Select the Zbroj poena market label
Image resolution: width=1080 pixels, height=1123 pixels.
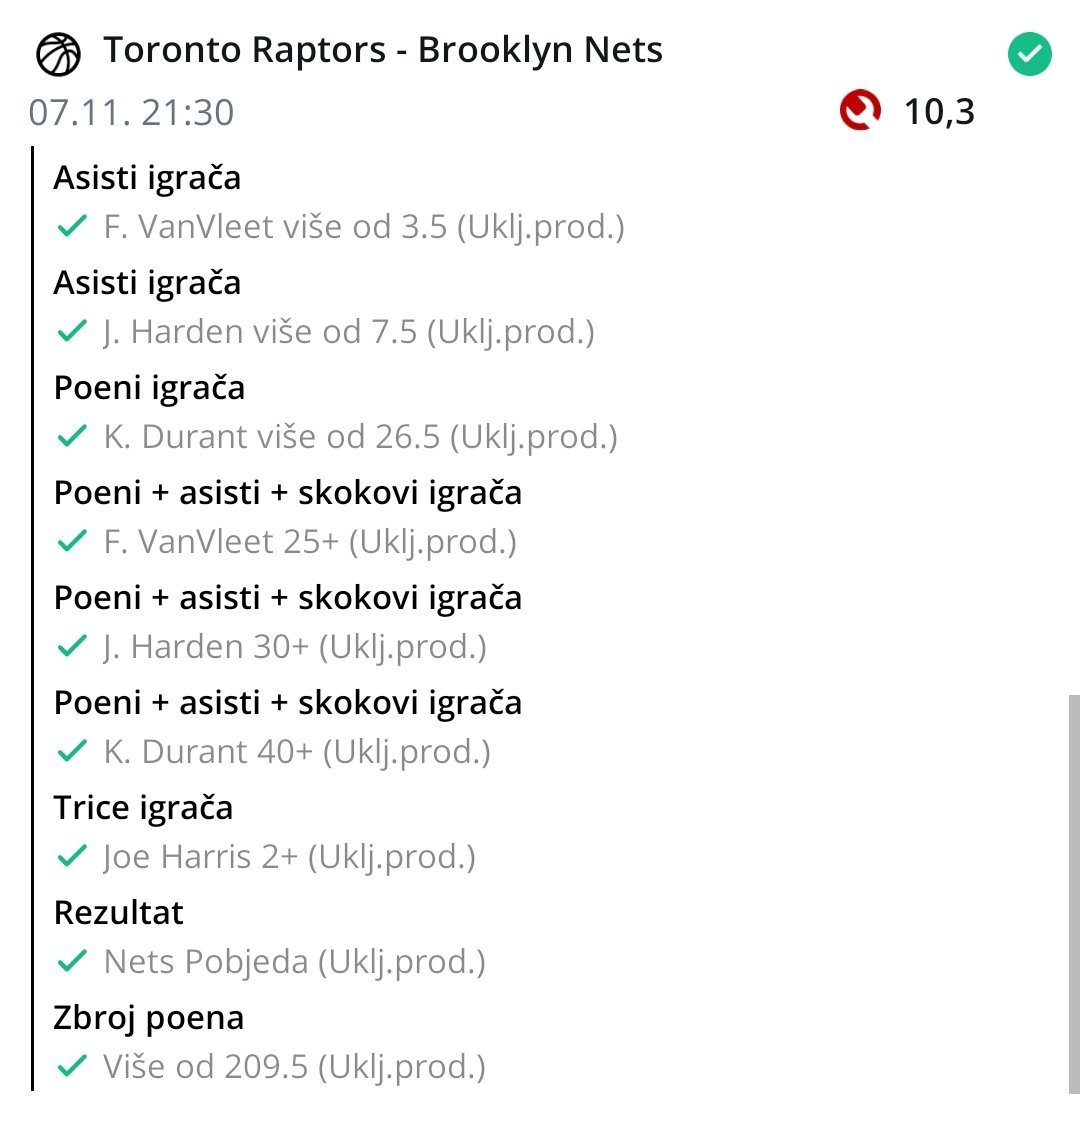point(149,1018)
